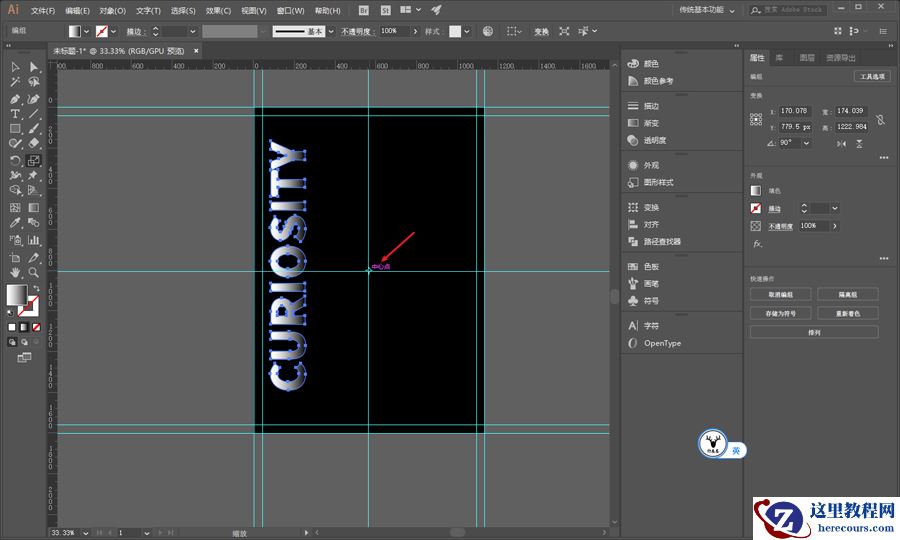Click the fx effects icon in Properties
The image size is (900, 540).
coord(757,243)
